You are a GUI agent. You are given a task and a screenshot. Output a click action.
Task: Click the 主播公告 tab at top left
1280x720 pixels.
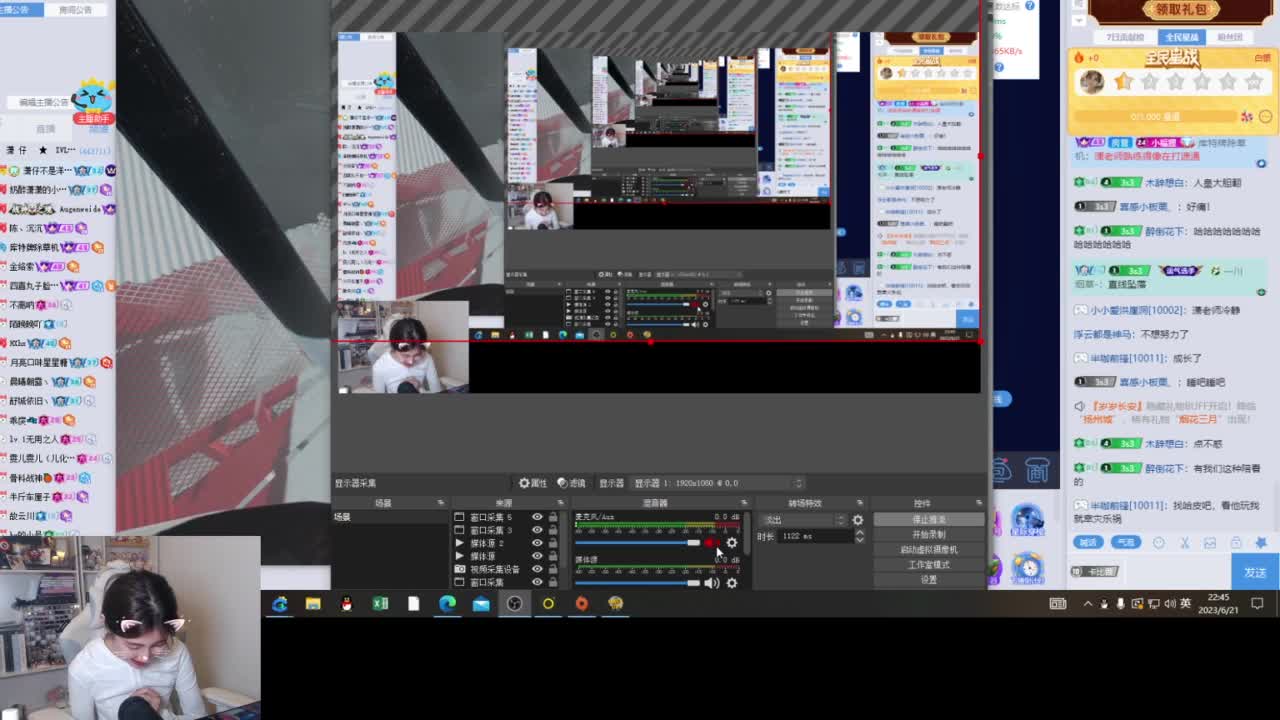click(22, 9)
